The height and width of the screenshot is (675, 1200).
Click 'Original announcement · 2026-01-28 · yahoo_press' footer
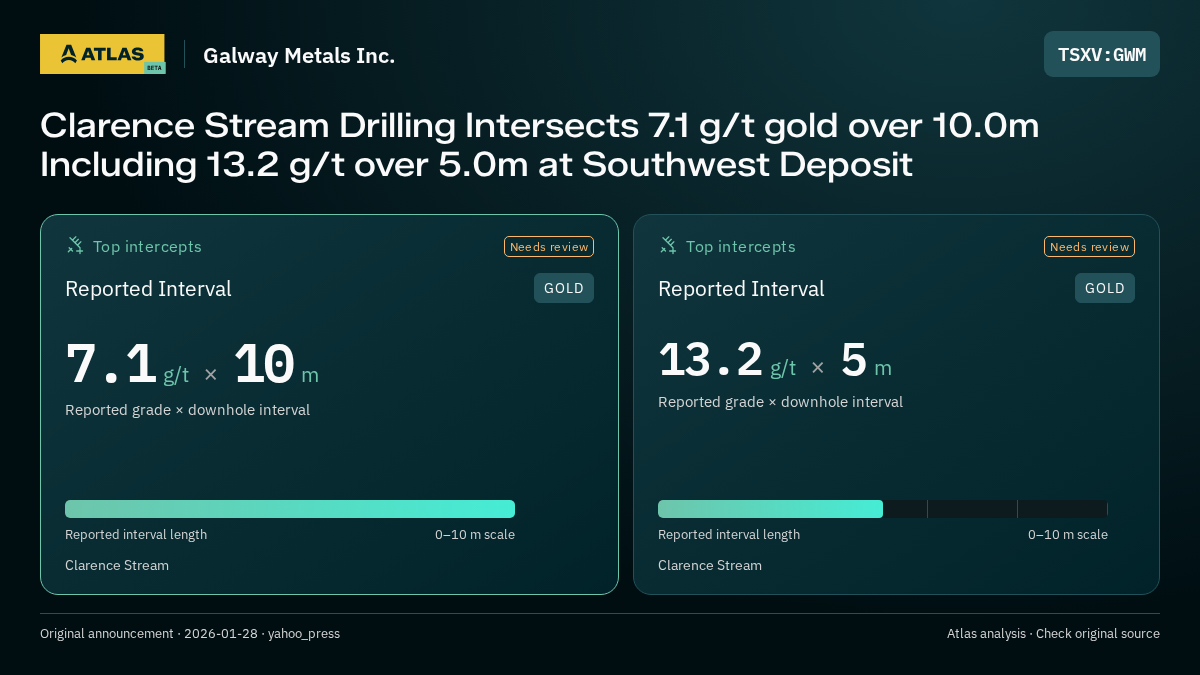(190, 633)
